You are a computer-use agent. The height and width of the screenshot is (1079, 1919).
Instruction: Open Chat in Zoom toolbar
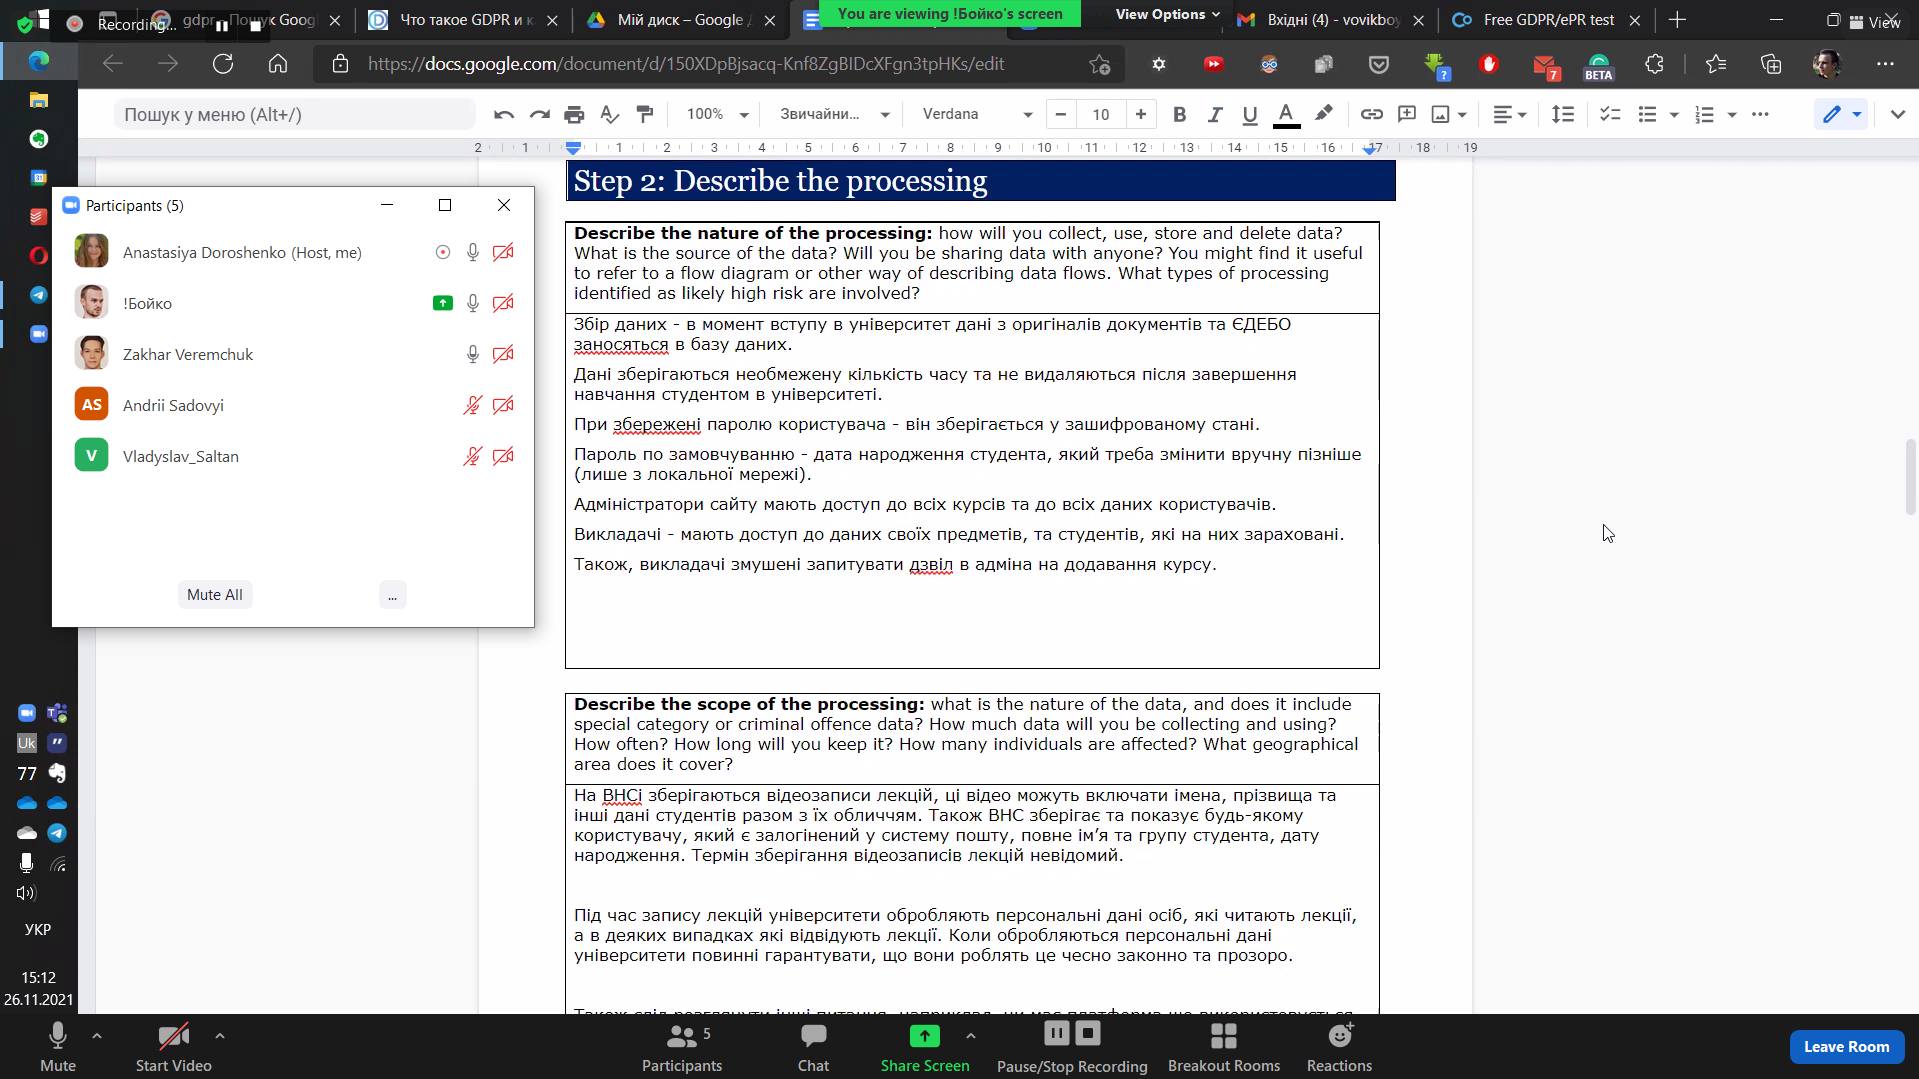coord(813,1047)
